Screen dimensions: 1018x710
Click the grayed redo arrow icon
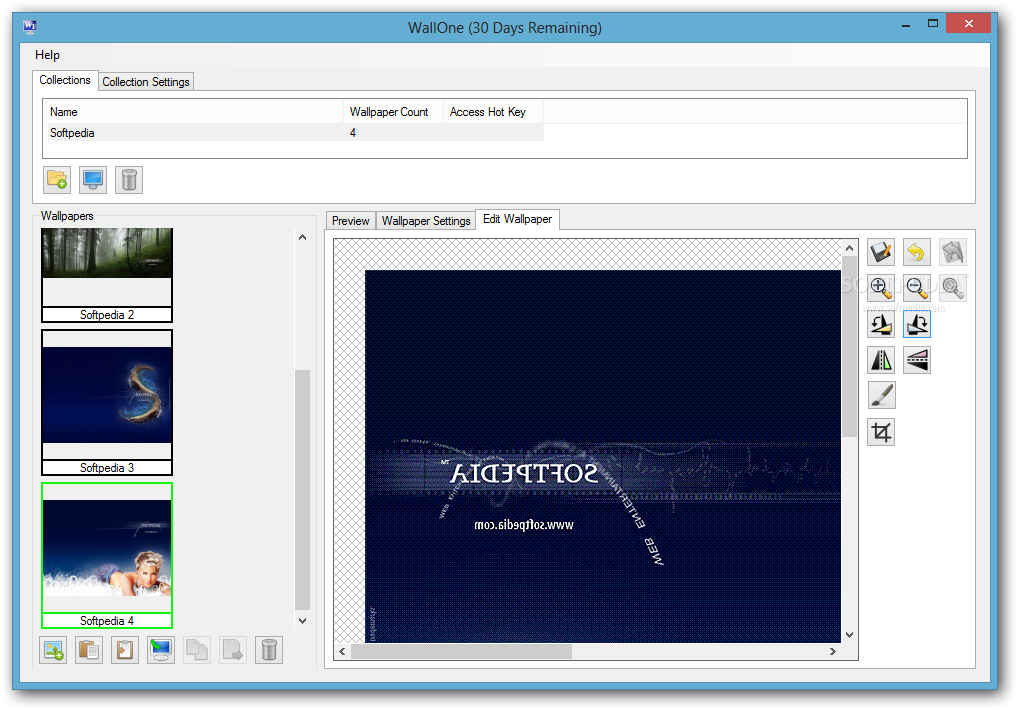coord(952,252)
